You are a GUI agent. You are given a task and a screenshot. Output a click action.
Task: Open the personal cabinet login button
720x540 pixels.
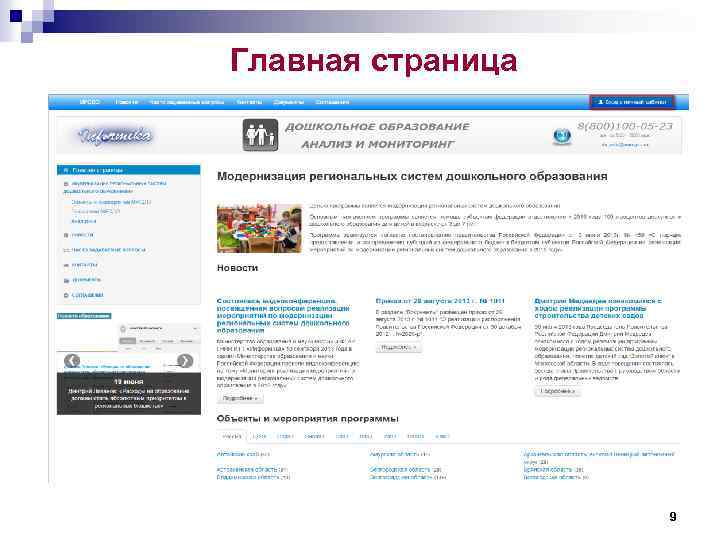pos(632,102)
